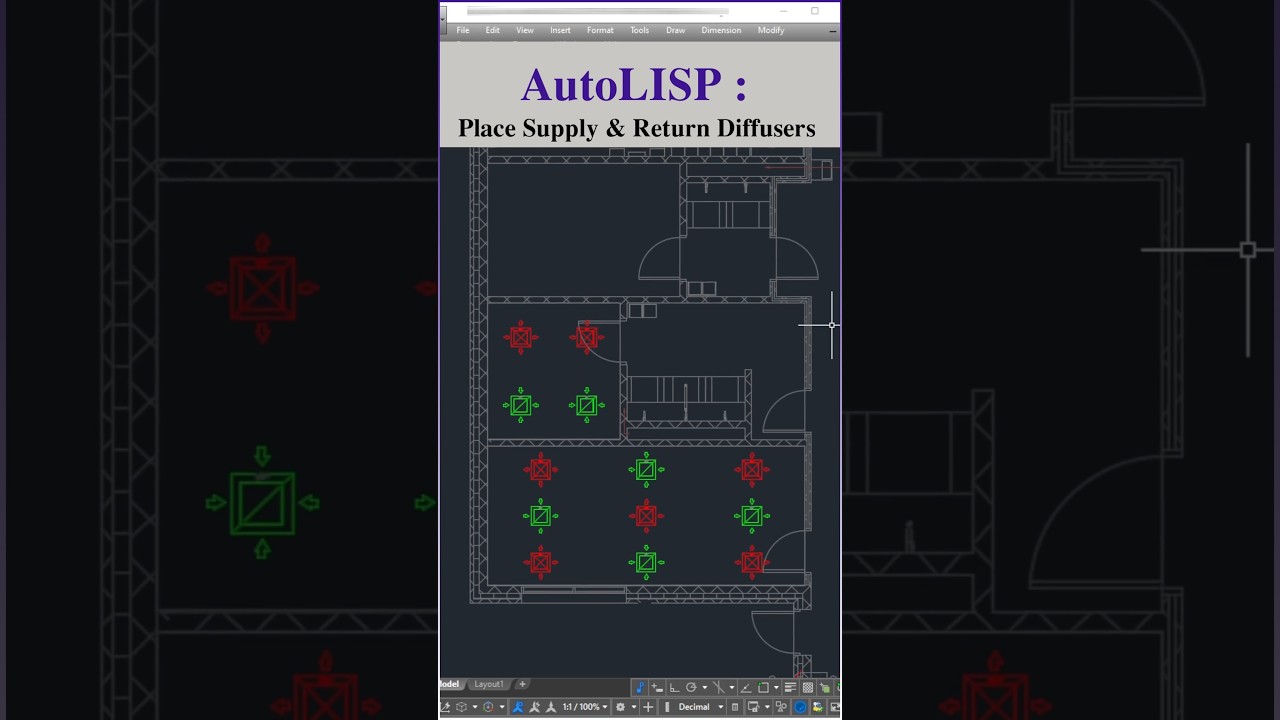The height and width of the screenshot is (720, 1280).
Task: Toggle the blue snap mode status icon
Action: 640,688
